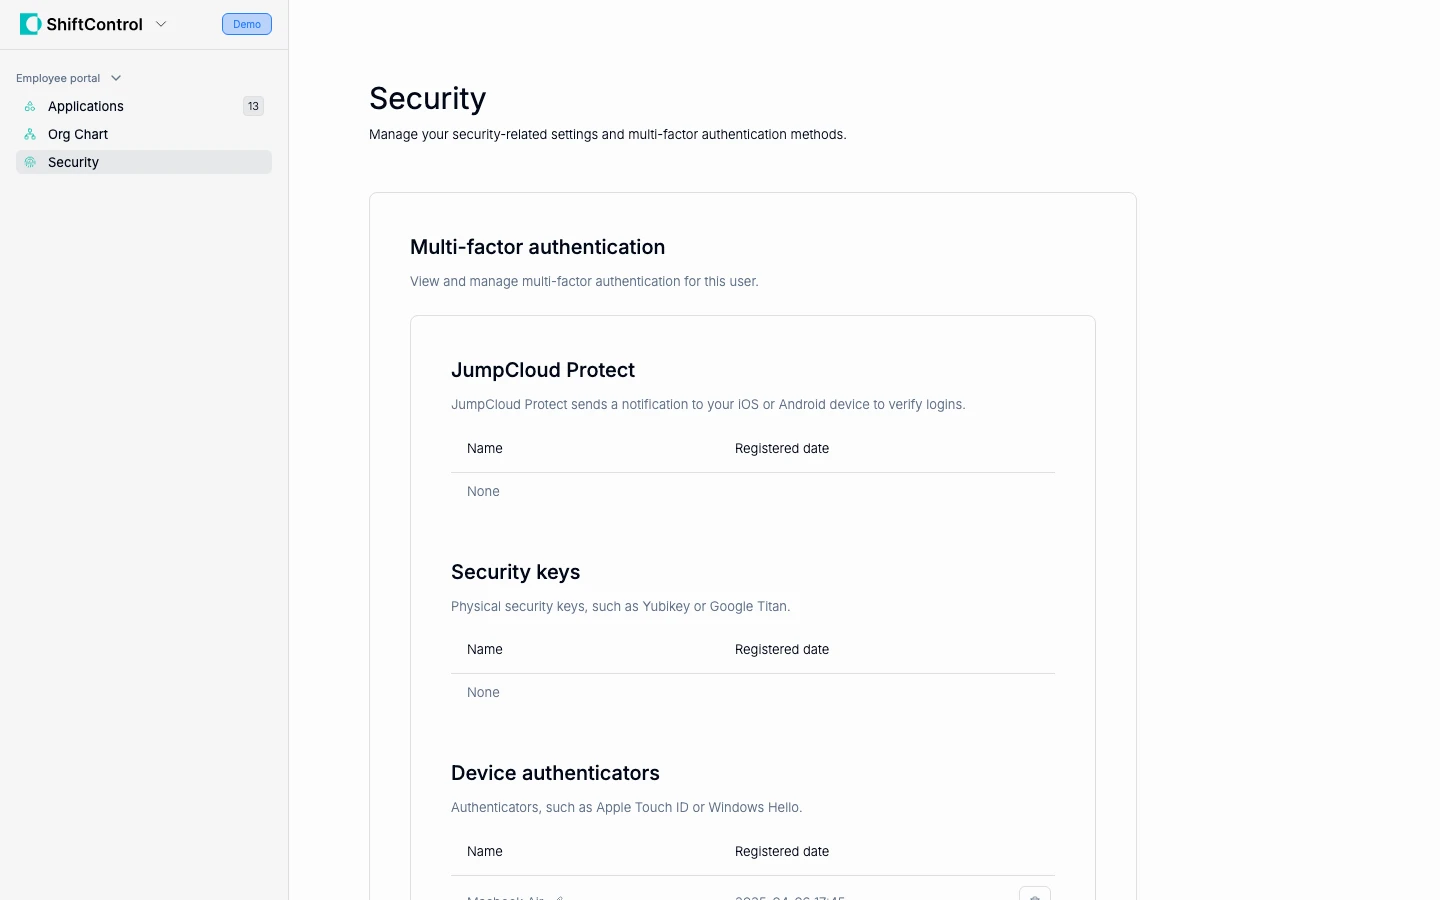Click the Org Chart hierarchy icon

coord(30,134)
